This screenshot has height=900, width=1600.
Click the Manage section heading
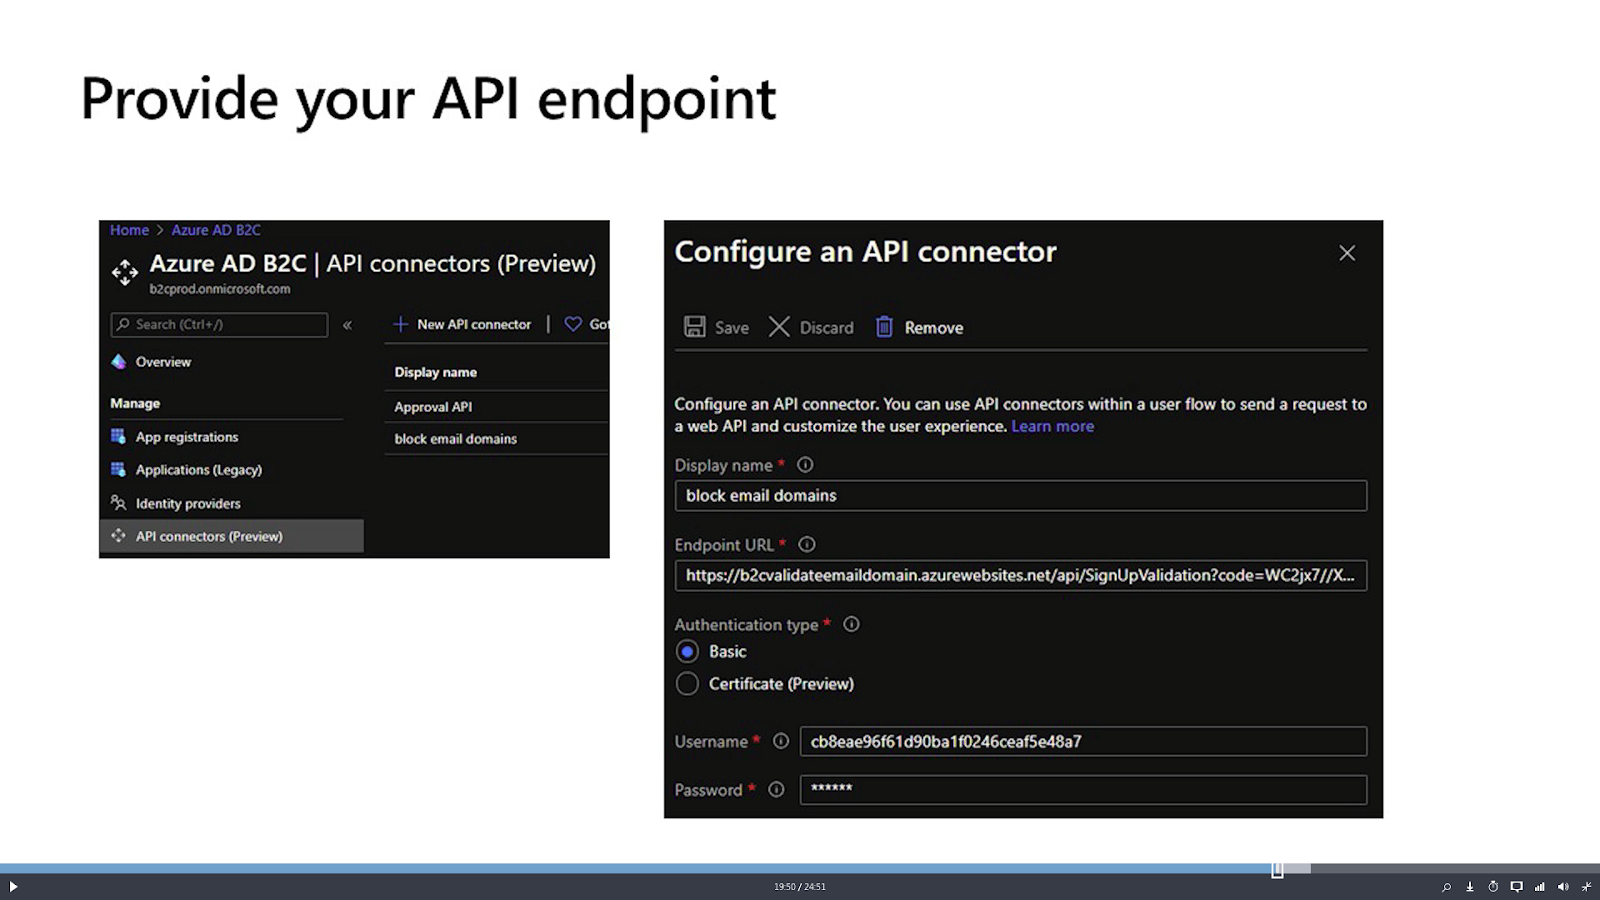pyautogui.click(x=135, y=403)
